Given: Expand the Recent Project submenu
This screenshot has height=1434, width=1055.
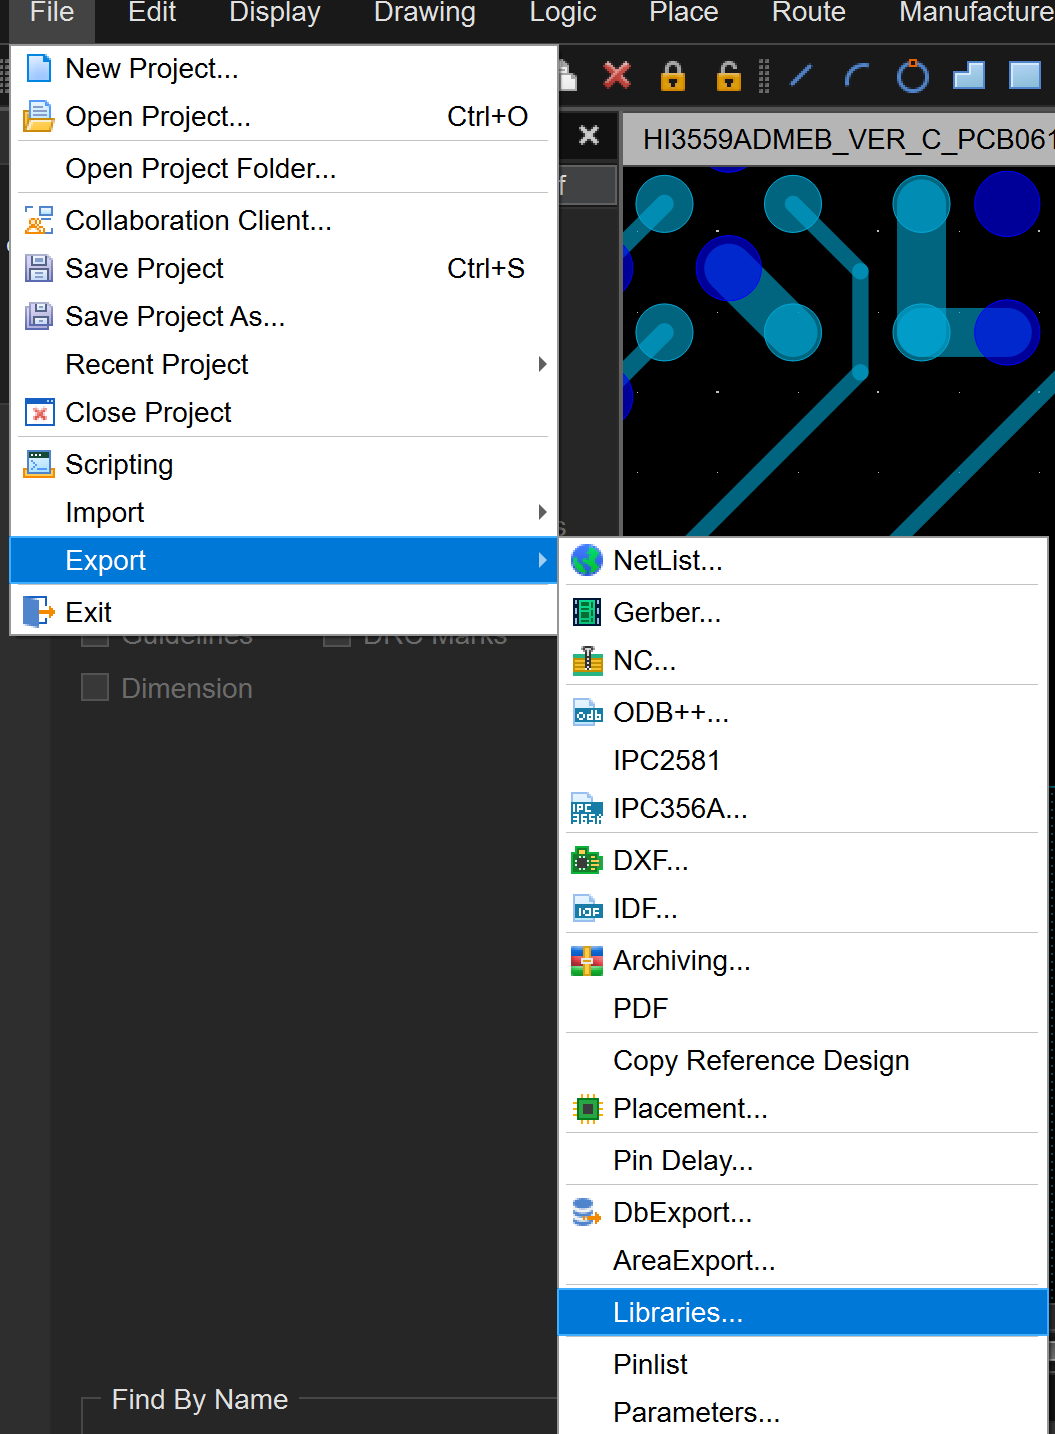Looking at the screenshot, I should click(541, 364).
